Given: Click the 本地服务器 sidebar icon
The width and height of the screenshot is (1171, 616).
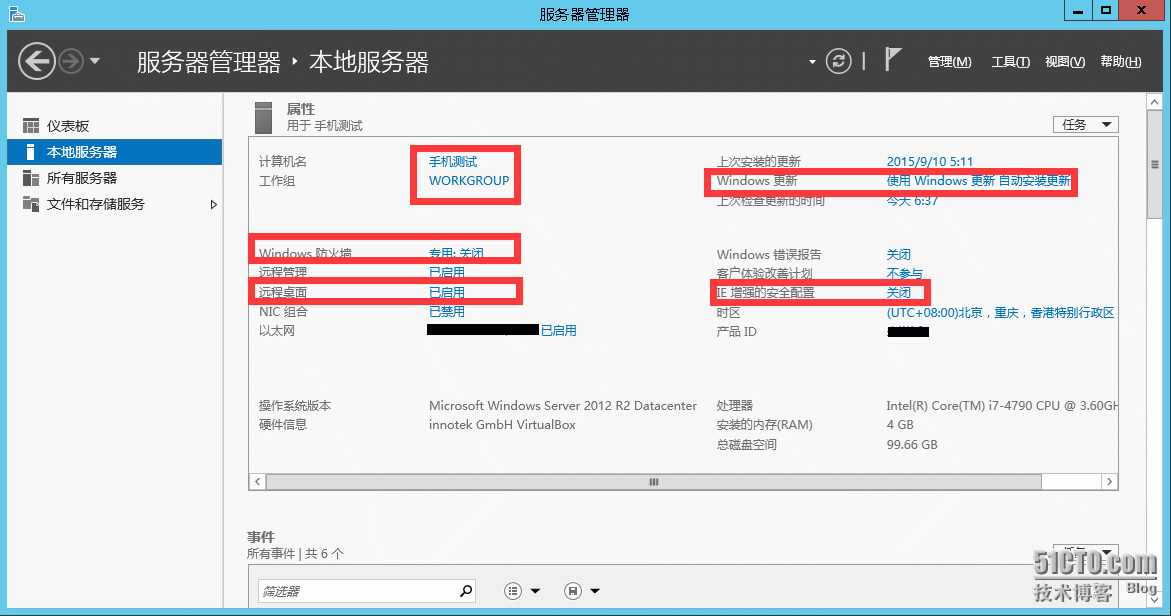Looking at the screenshot, I should 30,152.
